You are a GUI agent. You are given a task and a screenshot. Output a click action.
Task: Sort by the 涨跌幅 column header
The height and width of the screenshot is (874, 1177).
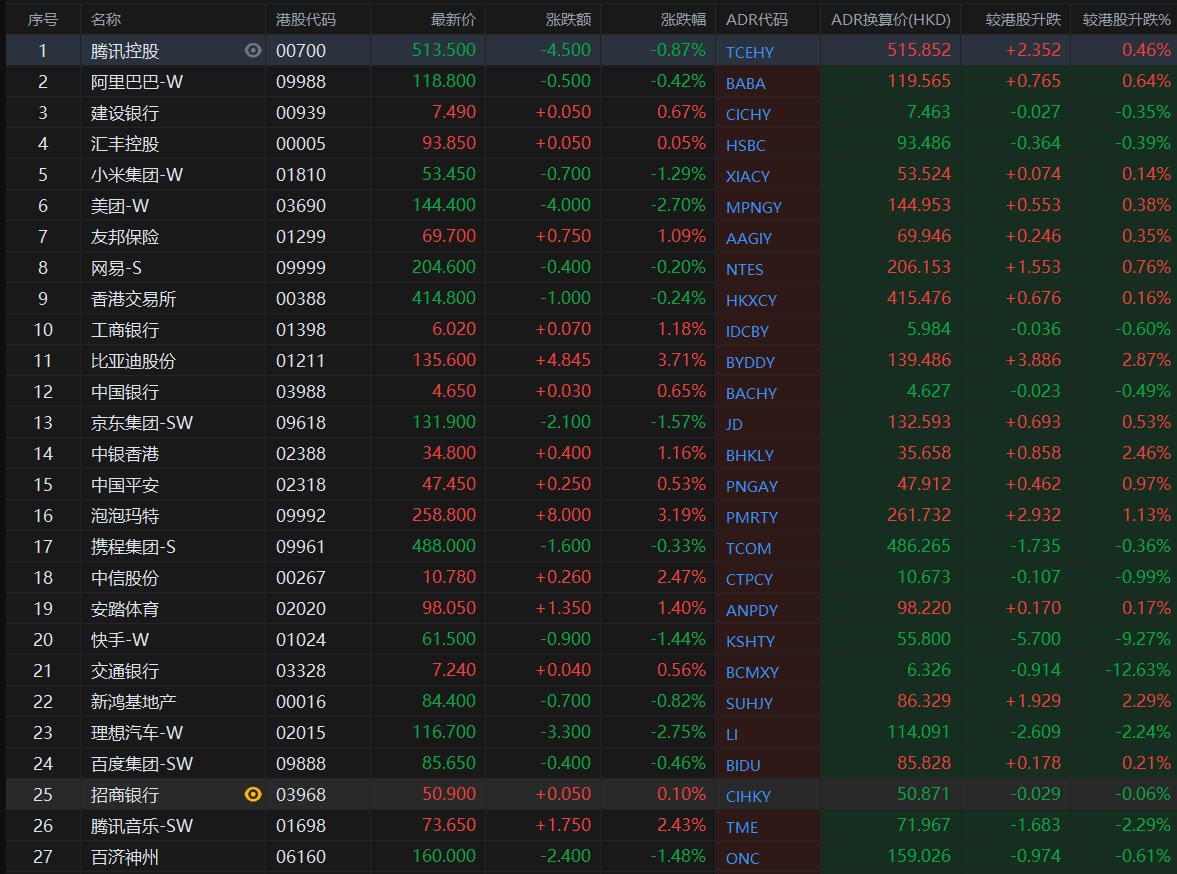[683, 19]
